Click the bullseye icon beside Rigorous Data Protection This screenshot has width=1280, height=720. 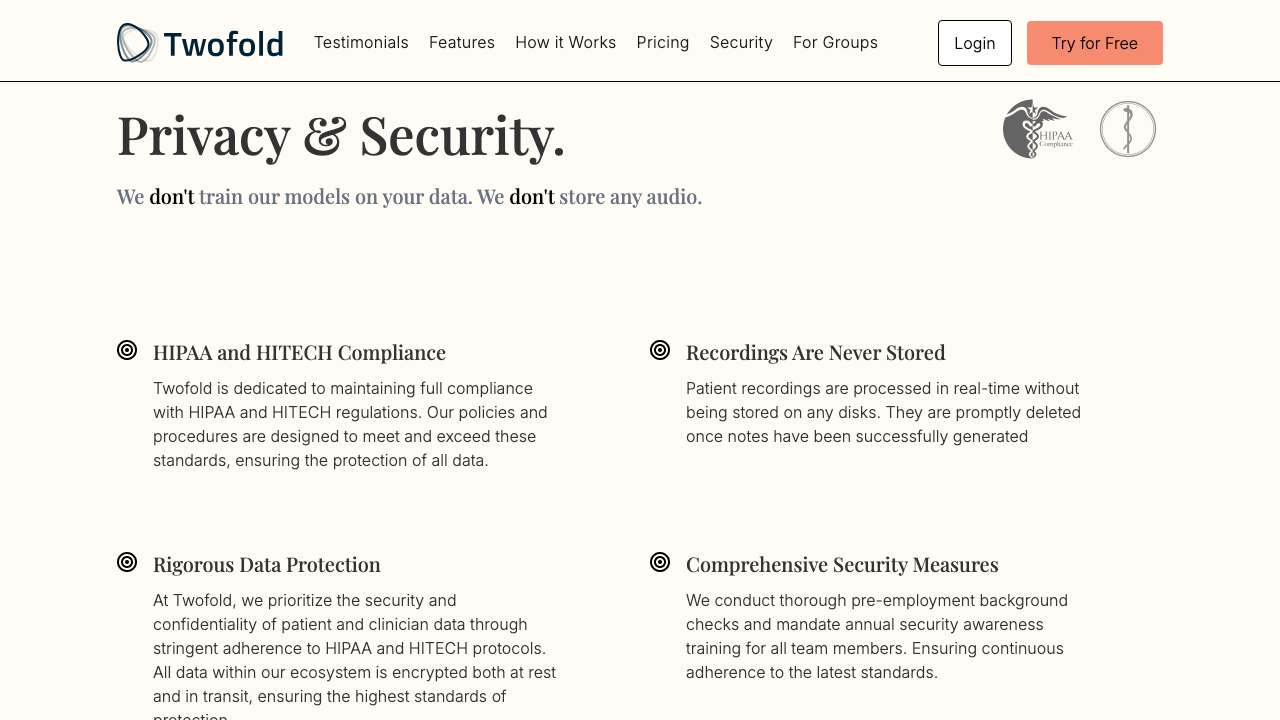point(126,561)
